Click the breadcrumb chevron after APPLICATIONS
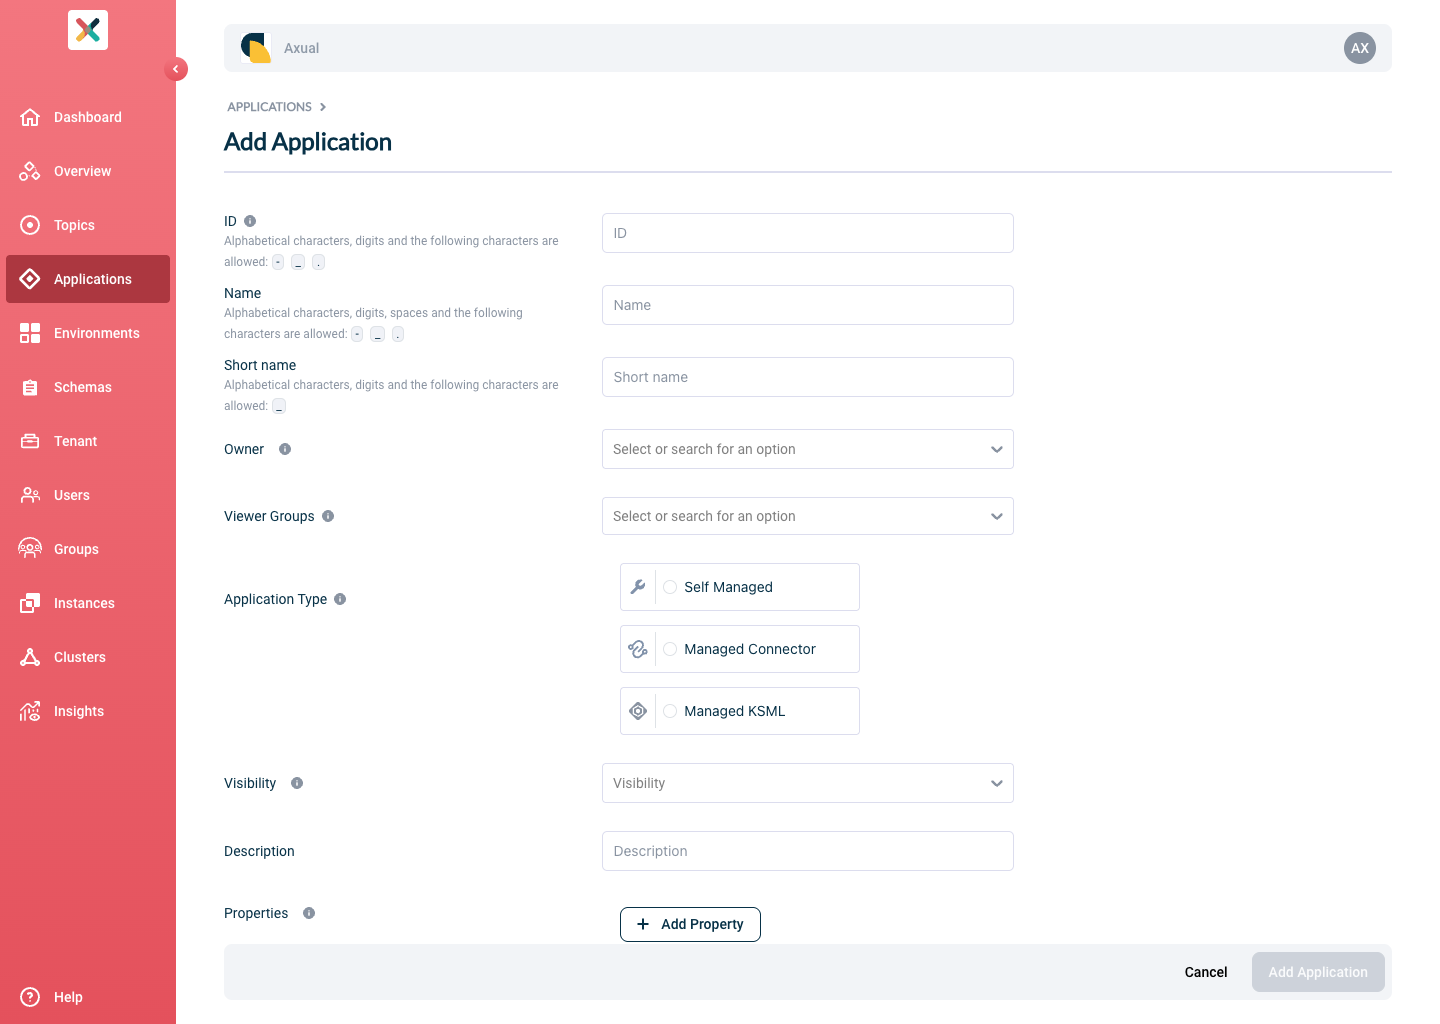 [x=323, y=107]
